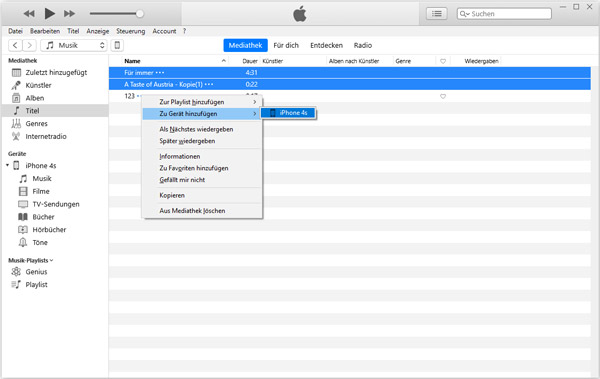Screen dimensions: 600x379
Task: Select A Taste of Austria - Kopie(1) track
Action: [x=350, y=84]
